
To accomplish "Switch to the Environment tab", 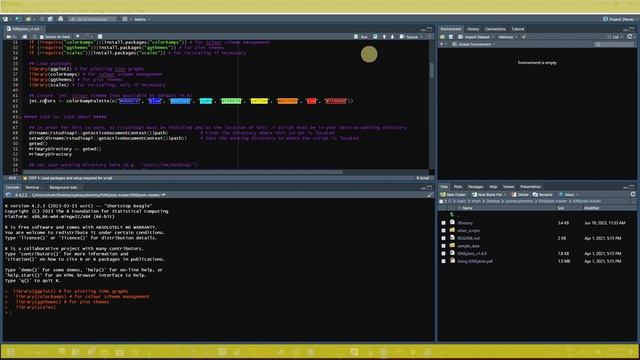I will (451, 29).
